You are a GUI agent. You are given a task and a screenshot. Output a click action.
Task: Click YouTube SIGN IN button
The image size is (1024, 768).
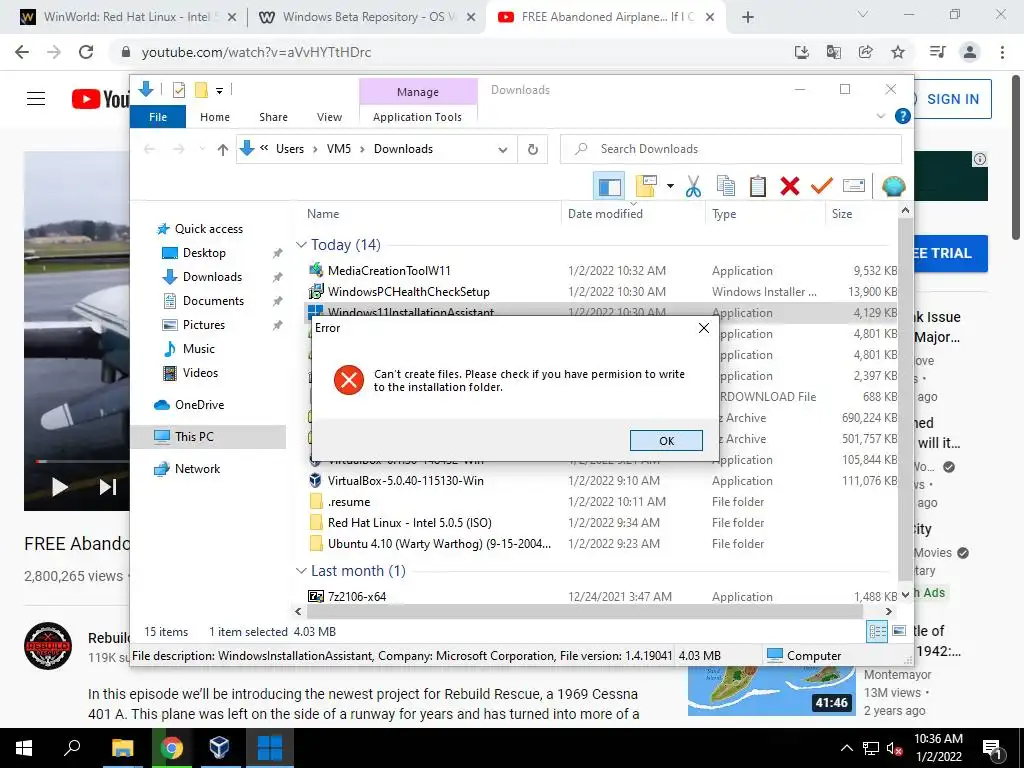pos(952,99)
